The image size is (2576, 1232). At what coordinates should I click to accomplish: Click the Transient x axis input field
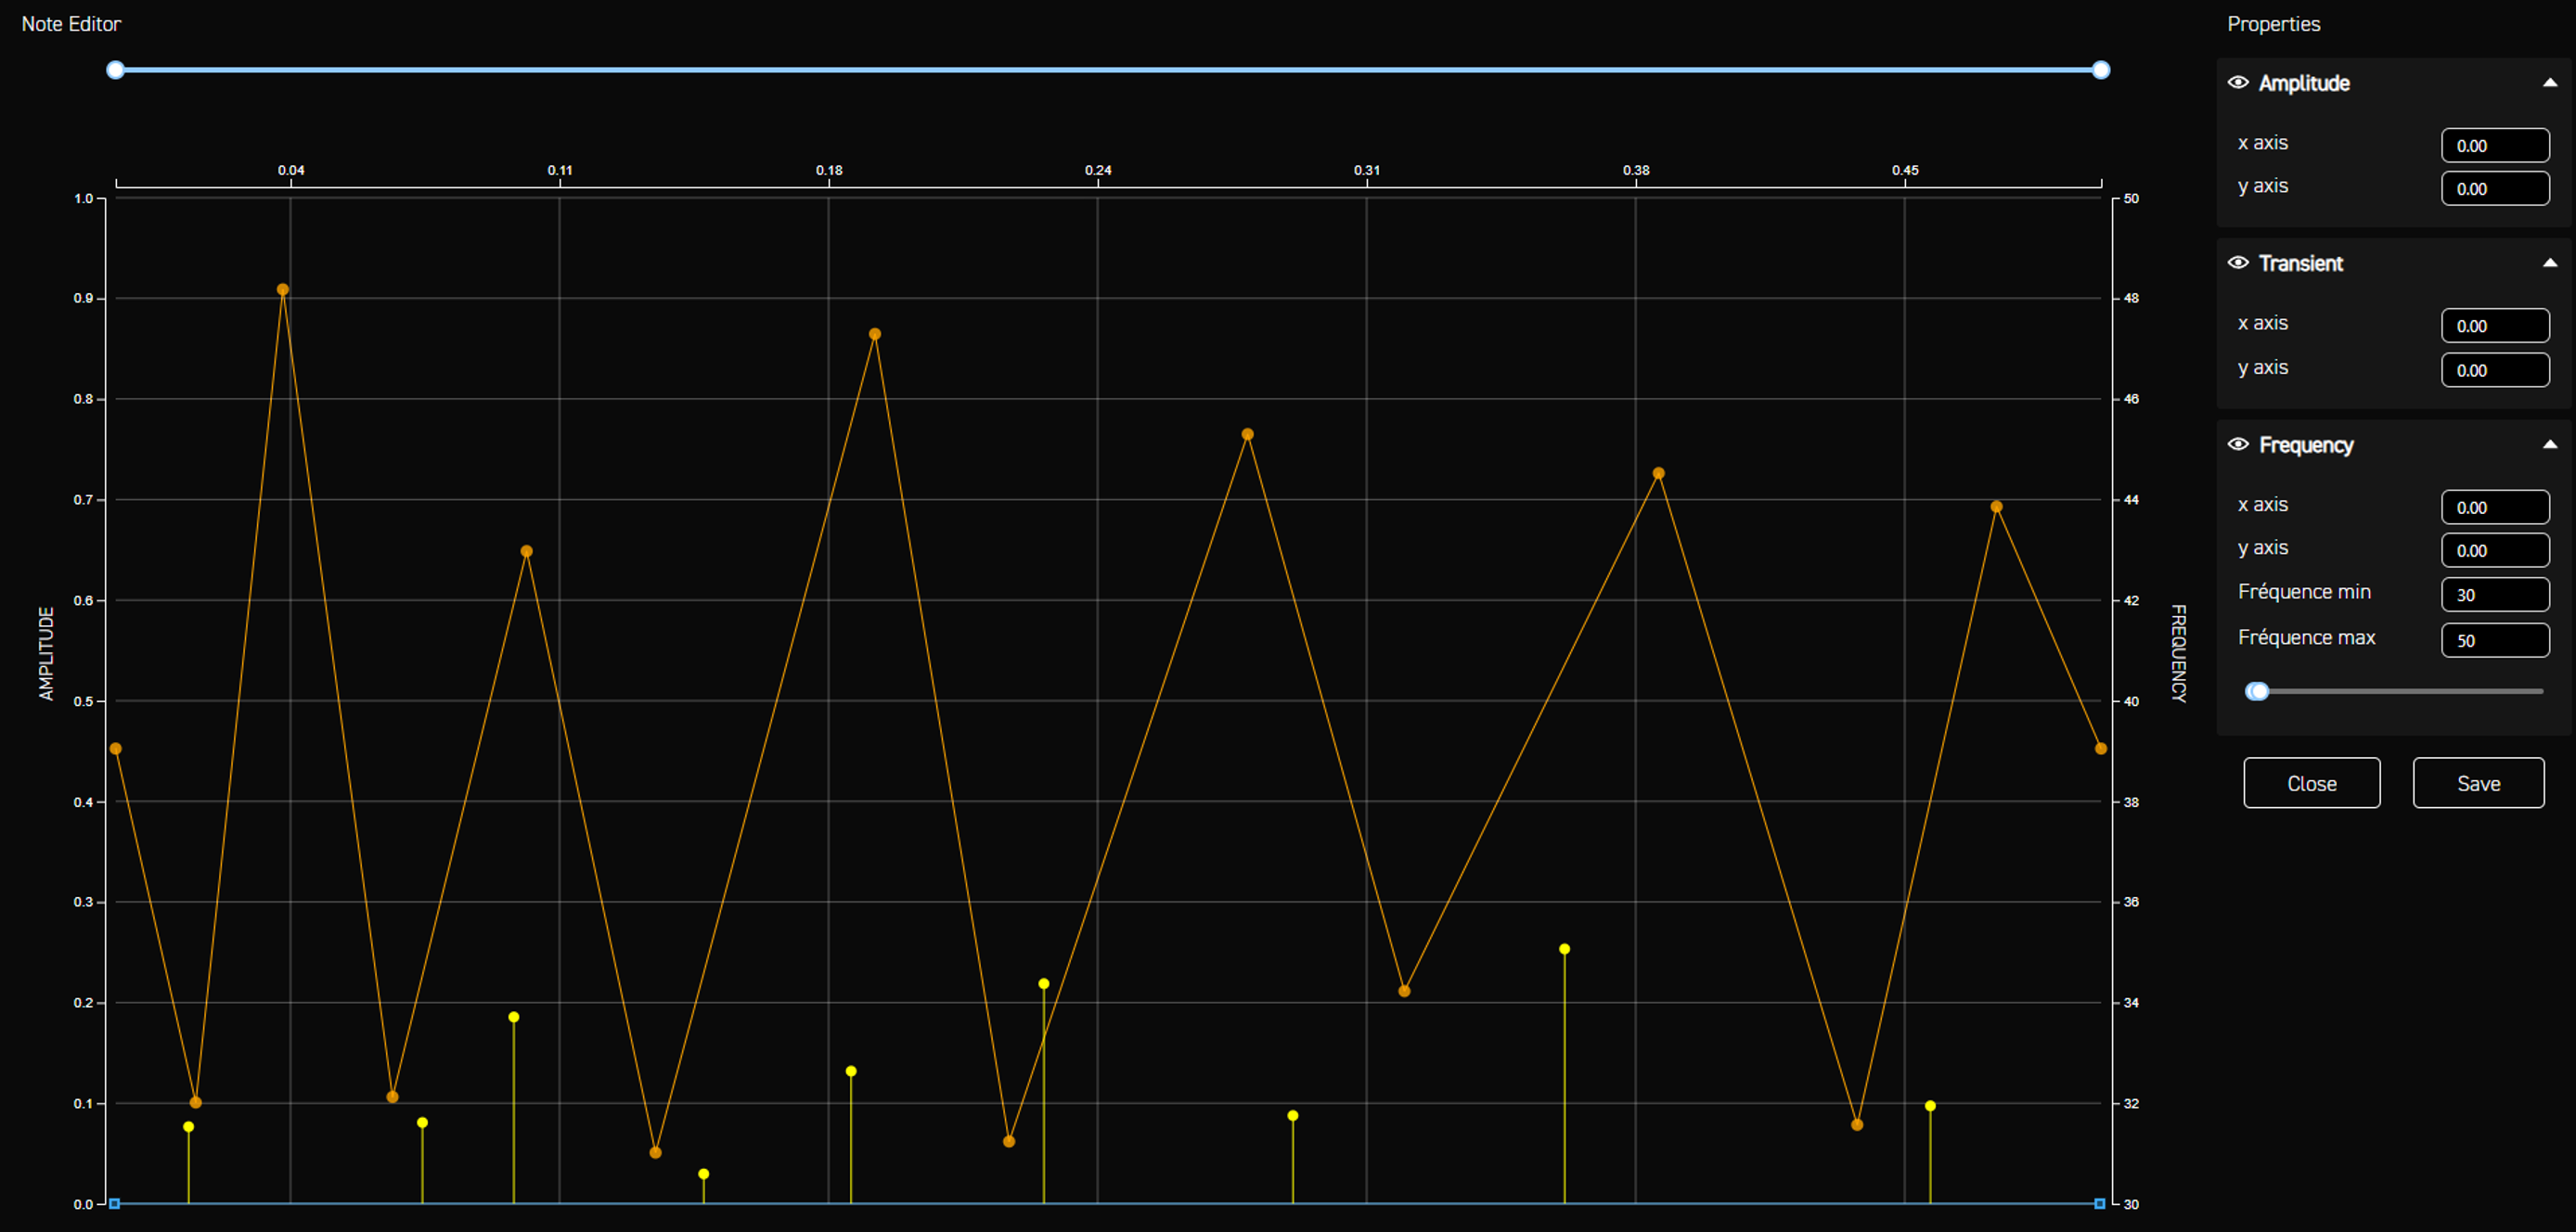point(2495,325)
